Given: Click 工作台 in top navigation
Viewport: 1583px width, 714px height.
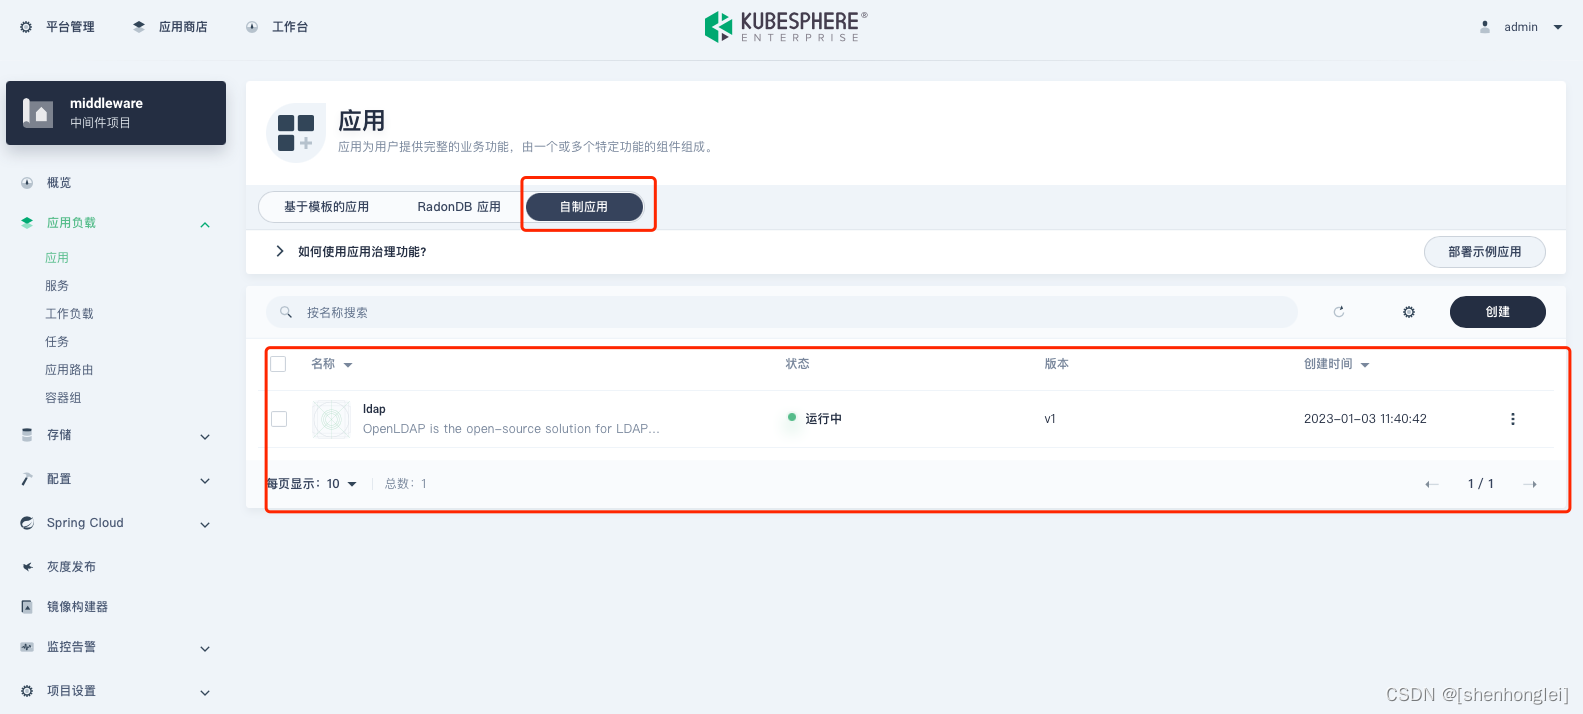Looking at the screenshot, I should click(x=290, y=27).
